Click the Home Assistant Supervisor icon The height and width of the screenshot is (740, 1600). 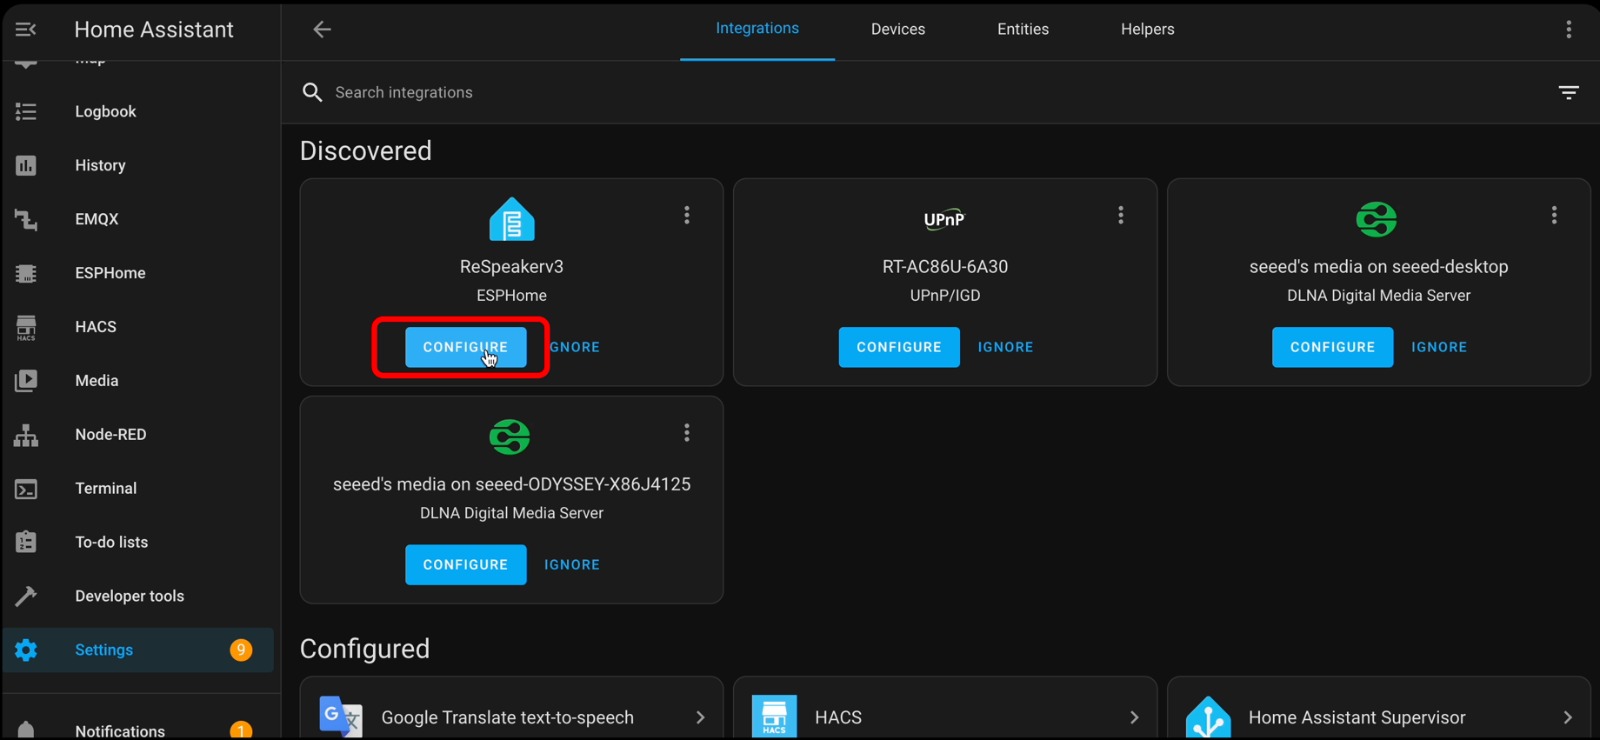1208,717
